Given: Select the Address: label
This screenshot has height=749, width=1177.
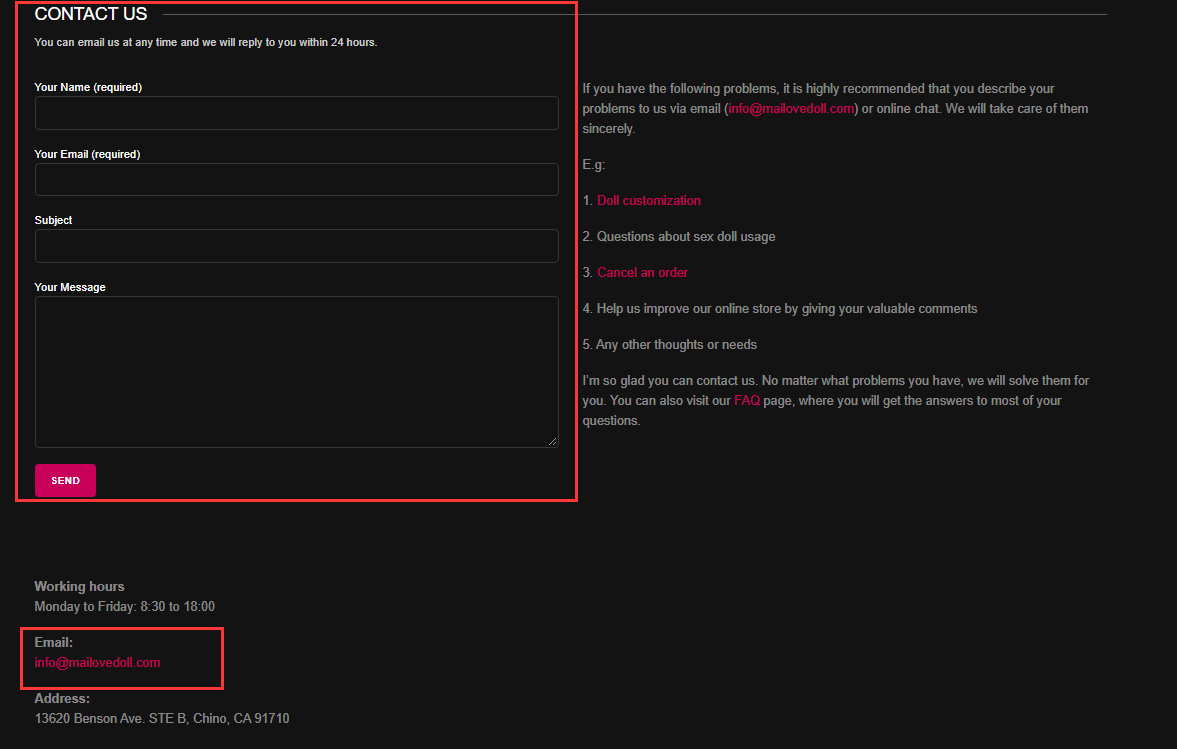Looking at the screenshot, I should [x=62, y=698].
